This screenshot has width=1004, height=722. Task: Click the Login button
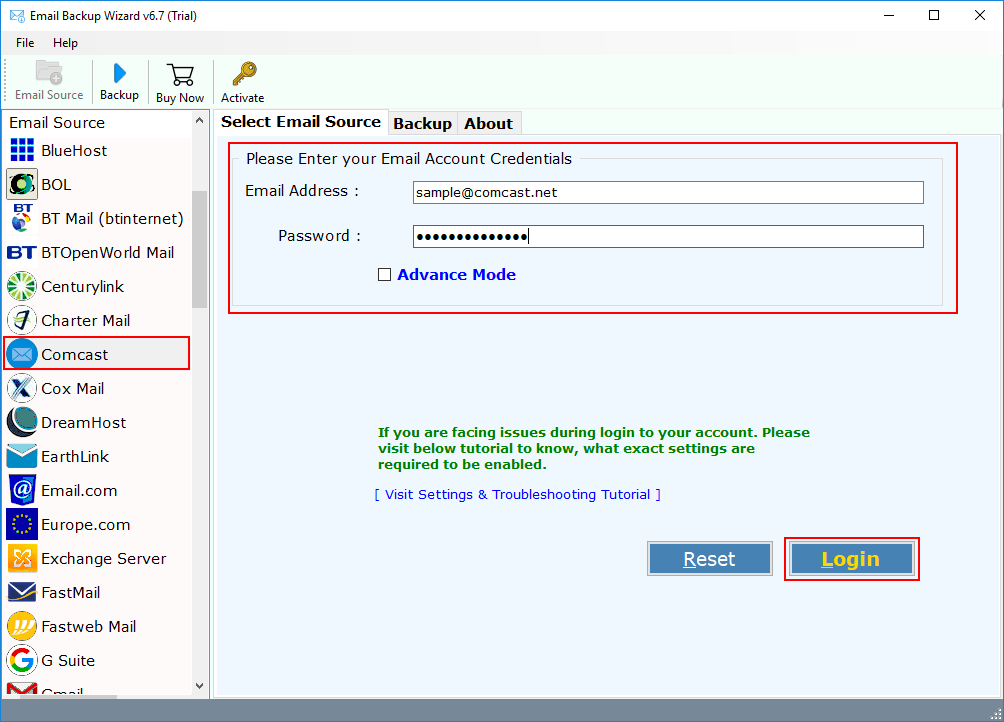click(852, 559)
